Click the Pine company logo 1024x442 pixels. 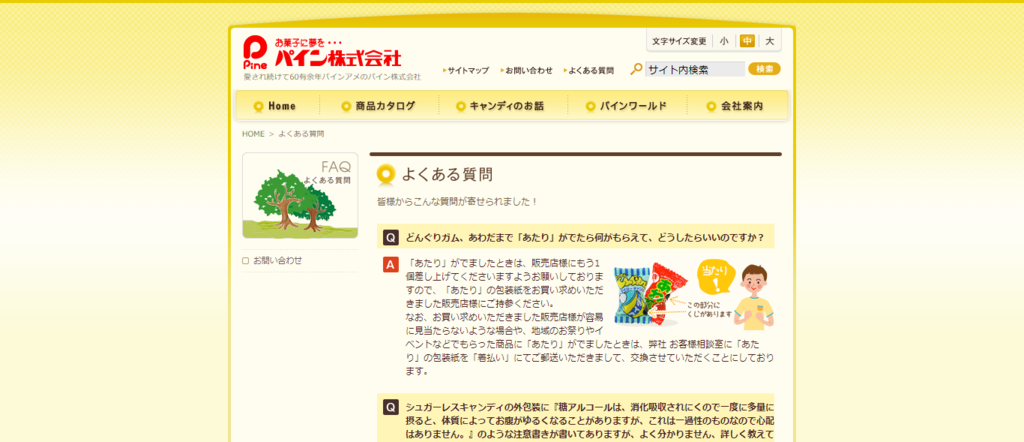pos(322,53)
